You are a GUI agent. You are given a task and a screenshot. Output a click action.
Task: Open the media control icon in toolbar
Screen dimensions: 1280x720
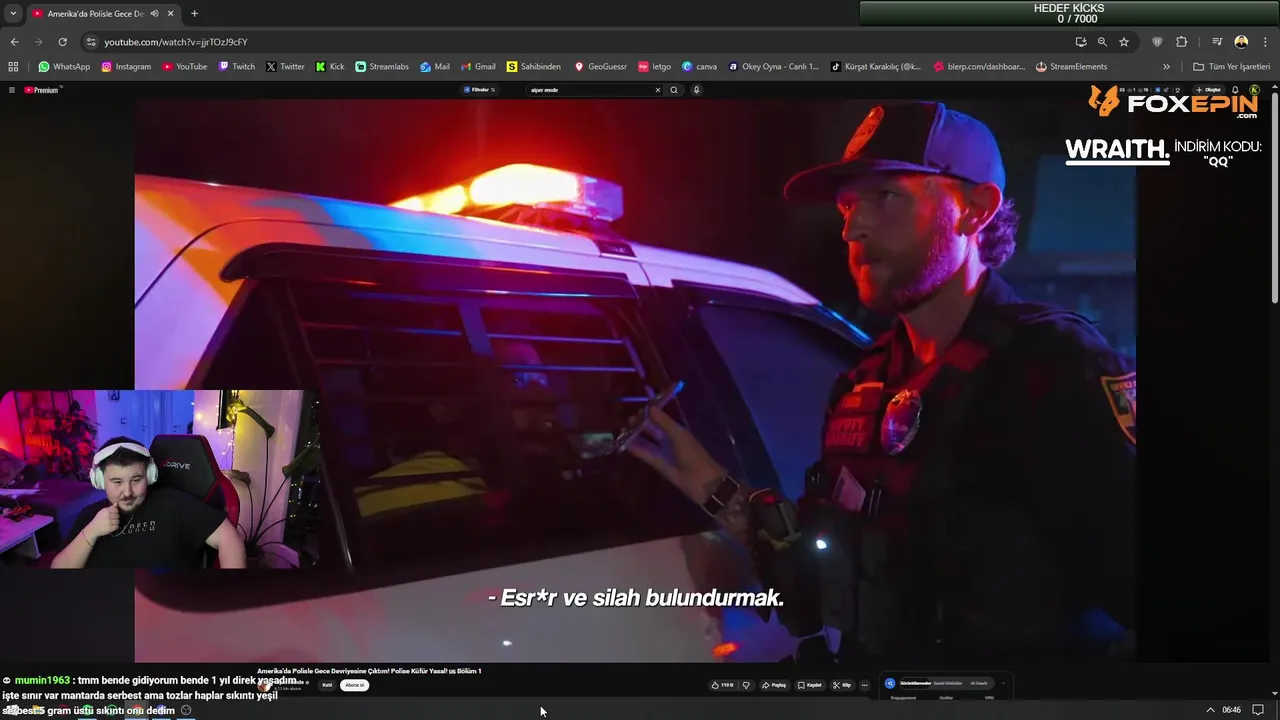[1217, 42]
